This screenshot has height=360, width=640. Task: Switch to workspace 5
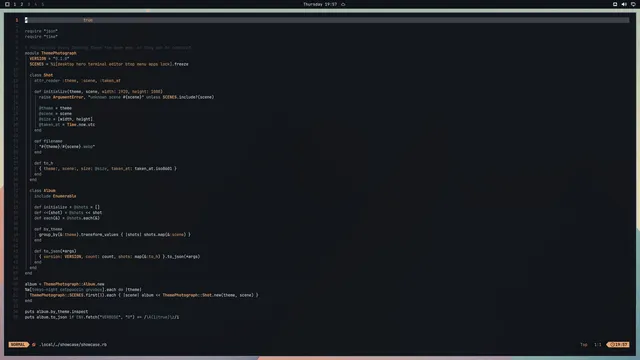(x=42, y=4)
